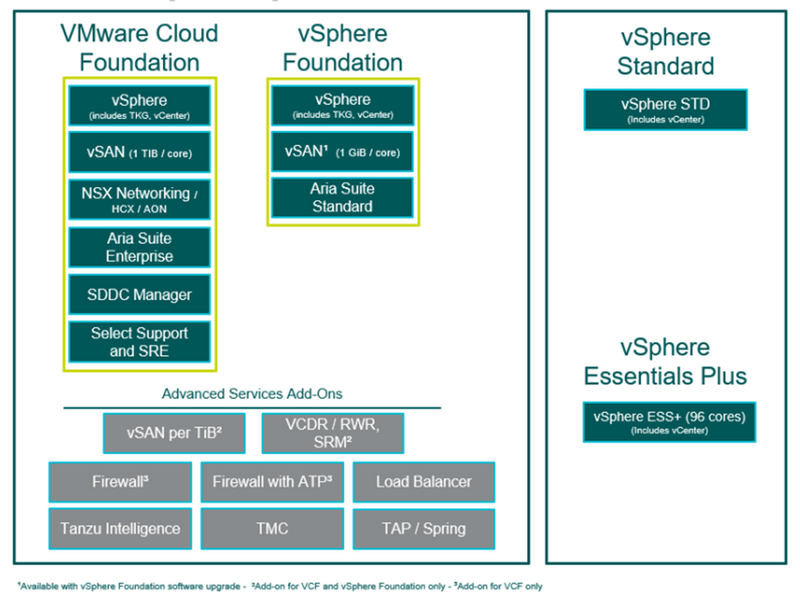Click the Firewall with ATP add-on

pos(272,481)
